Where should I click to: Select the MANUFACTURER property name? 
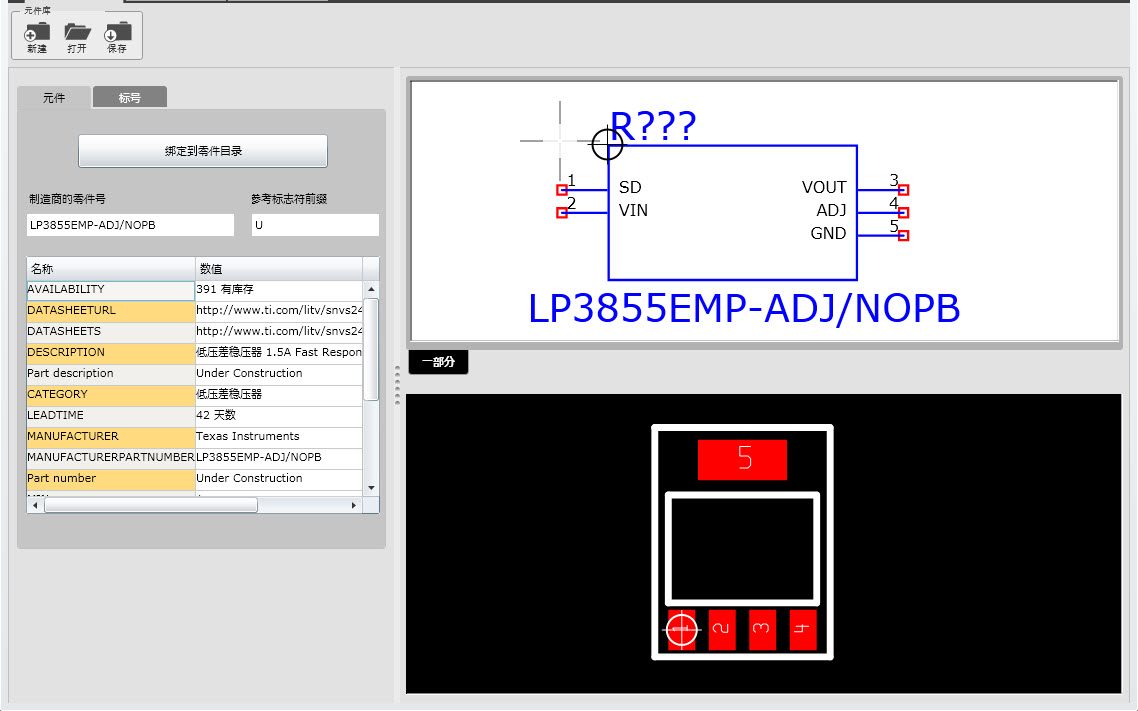[x=111, y=437]
